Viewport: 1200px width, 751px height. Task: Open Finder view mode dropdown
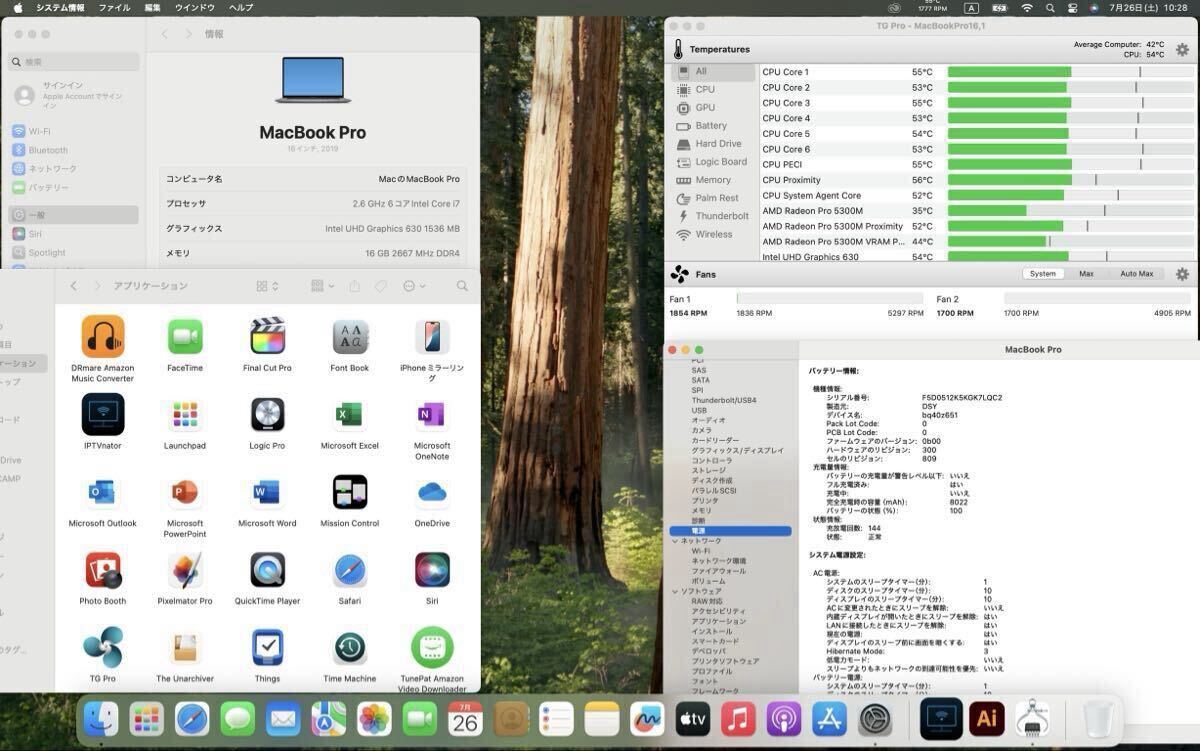click(x=267, y=286)
